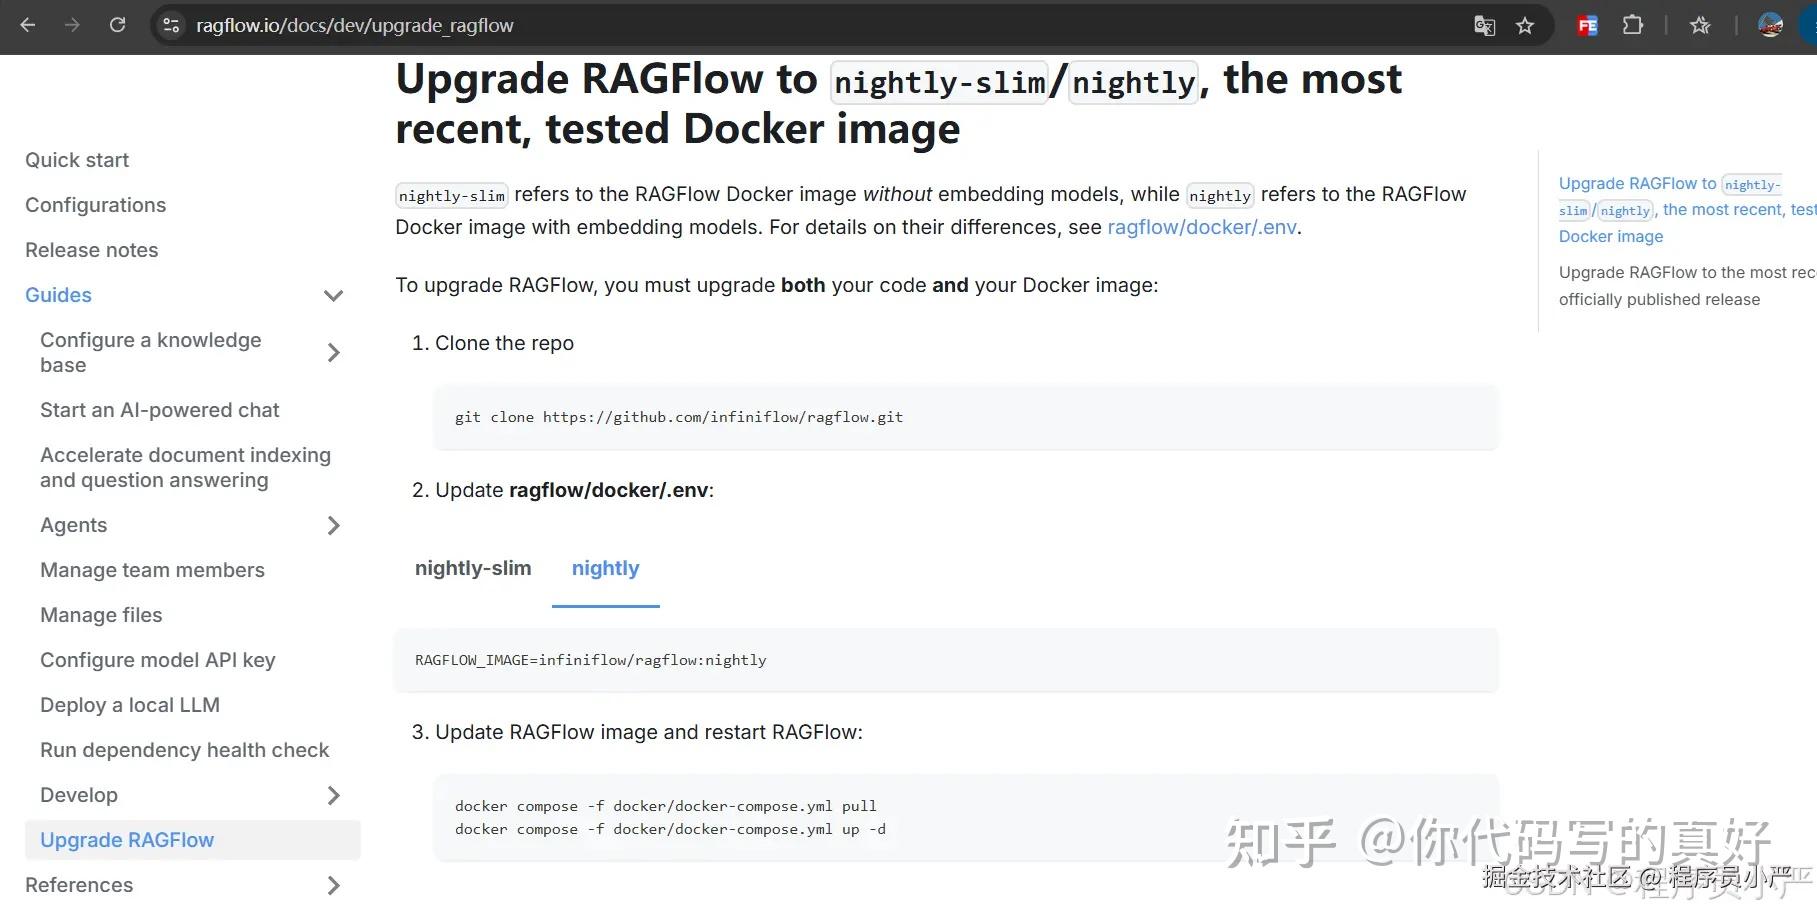Click the browser back navigation arrow
This screenshot has width=1817, height=915.
[x=27, y=25]
